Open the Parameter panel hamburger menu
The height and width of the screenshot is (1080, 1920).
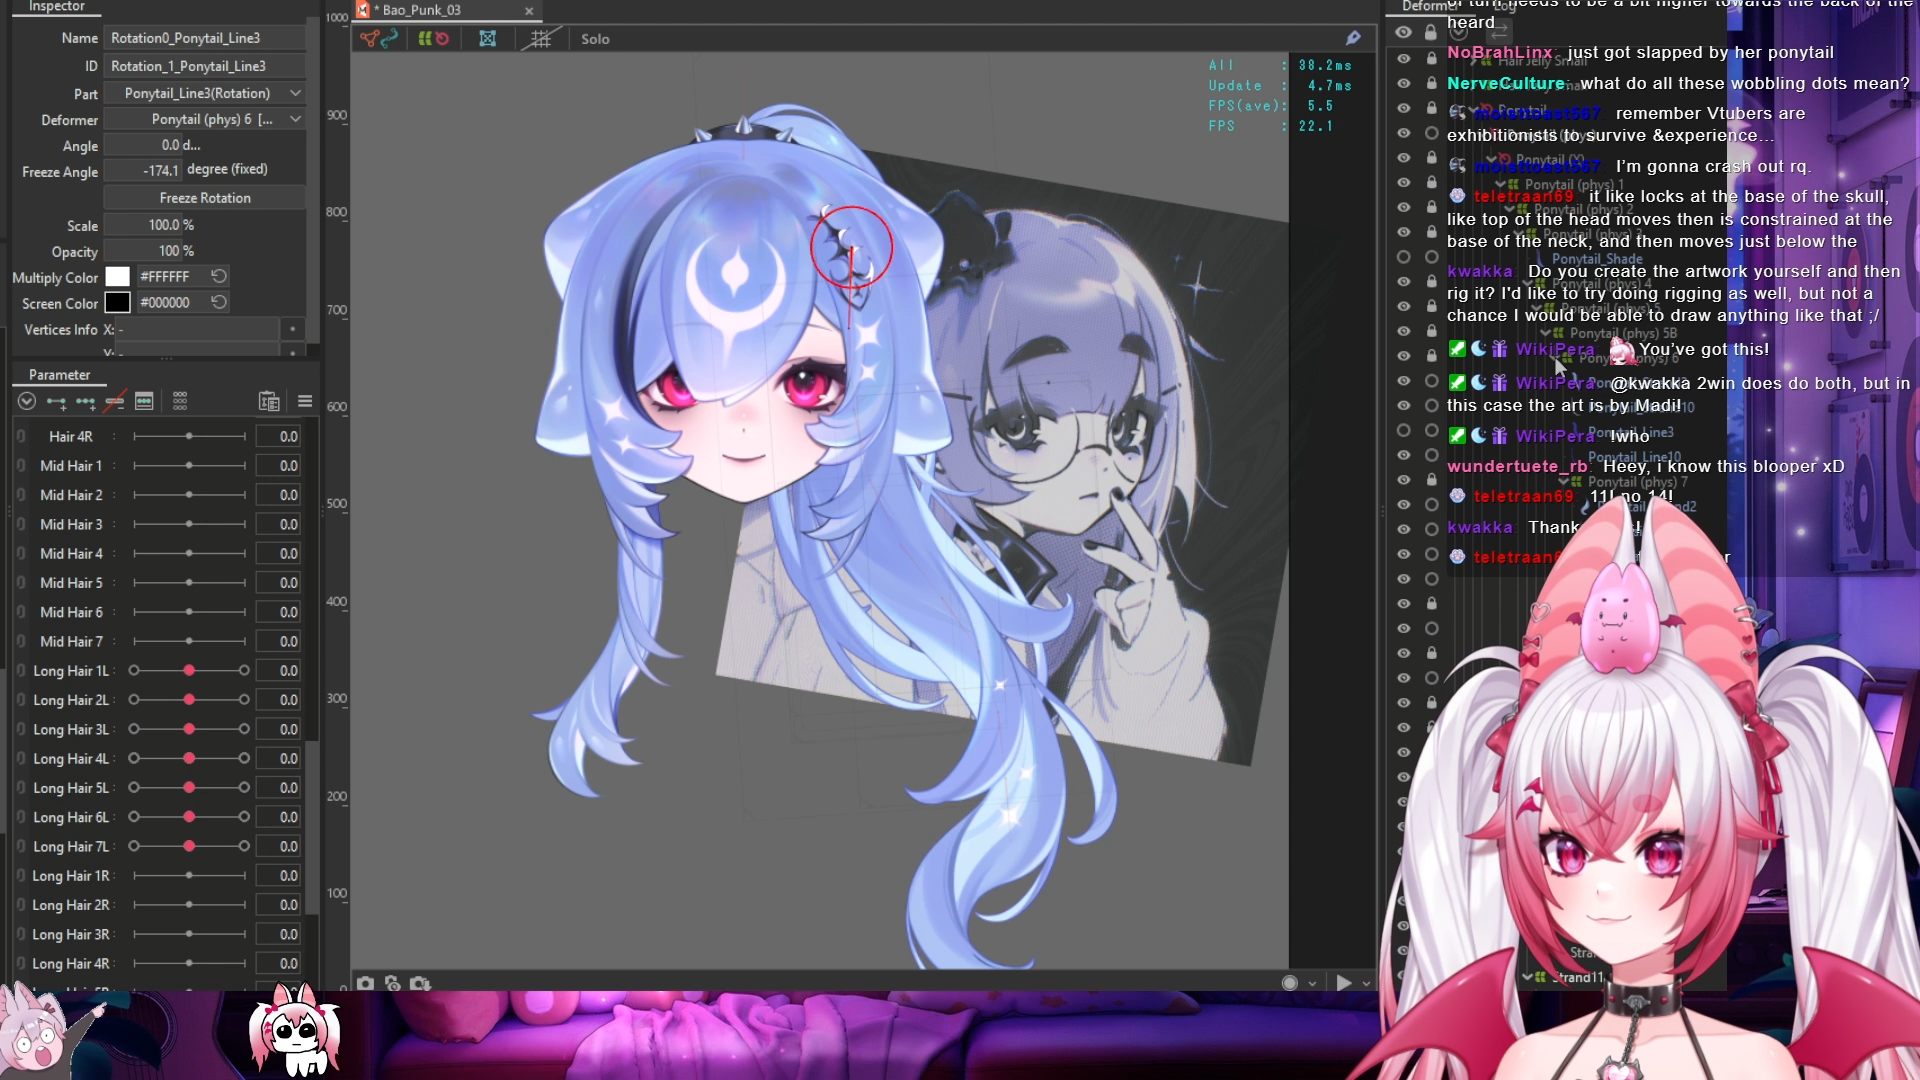pyautogui.click(x=305, y=402)
